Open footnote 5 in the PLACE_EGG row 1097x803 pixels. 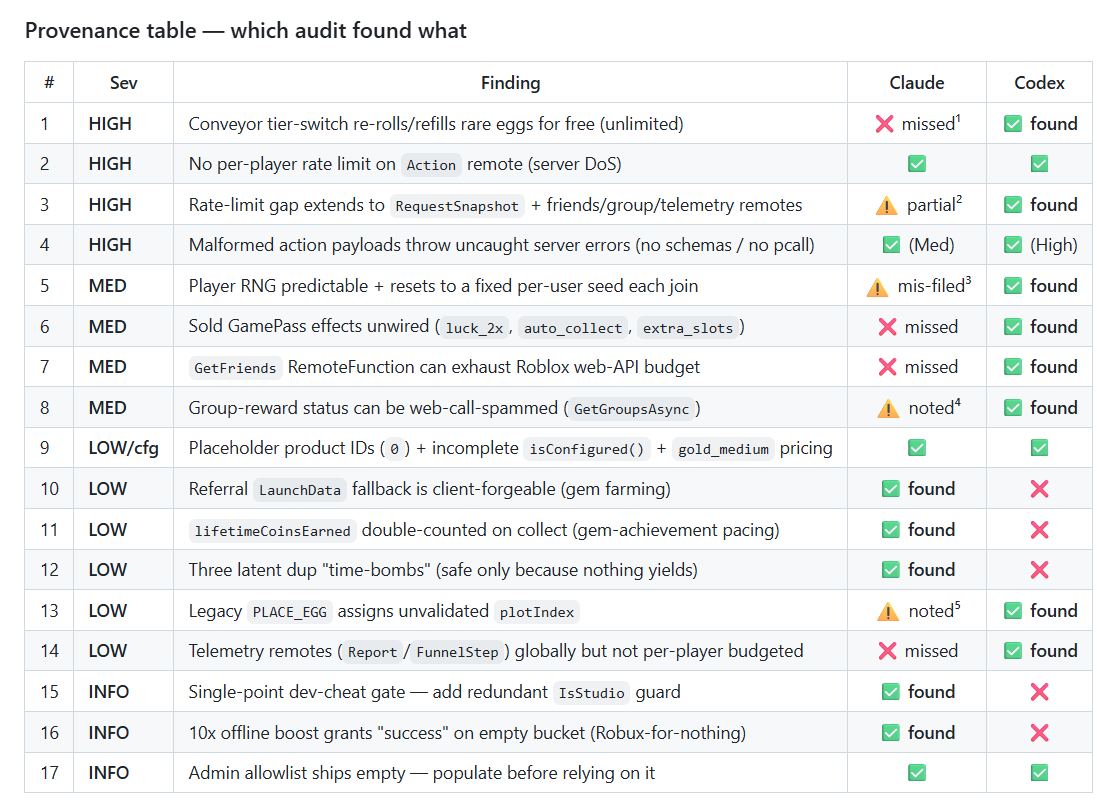958,605
